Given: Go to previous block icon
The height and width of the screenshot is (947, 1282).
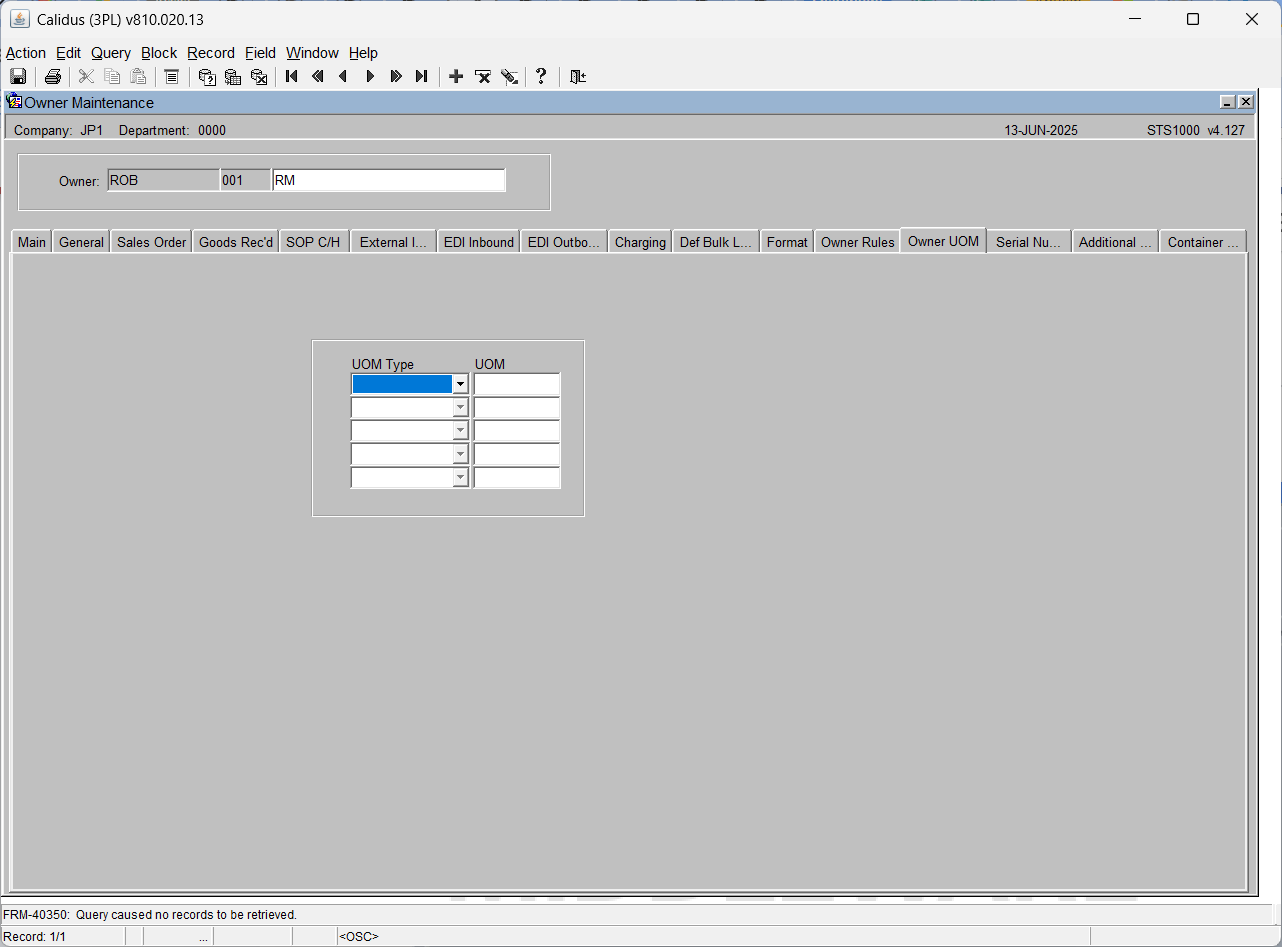Looking at the screenshot, I should (318, 76).
